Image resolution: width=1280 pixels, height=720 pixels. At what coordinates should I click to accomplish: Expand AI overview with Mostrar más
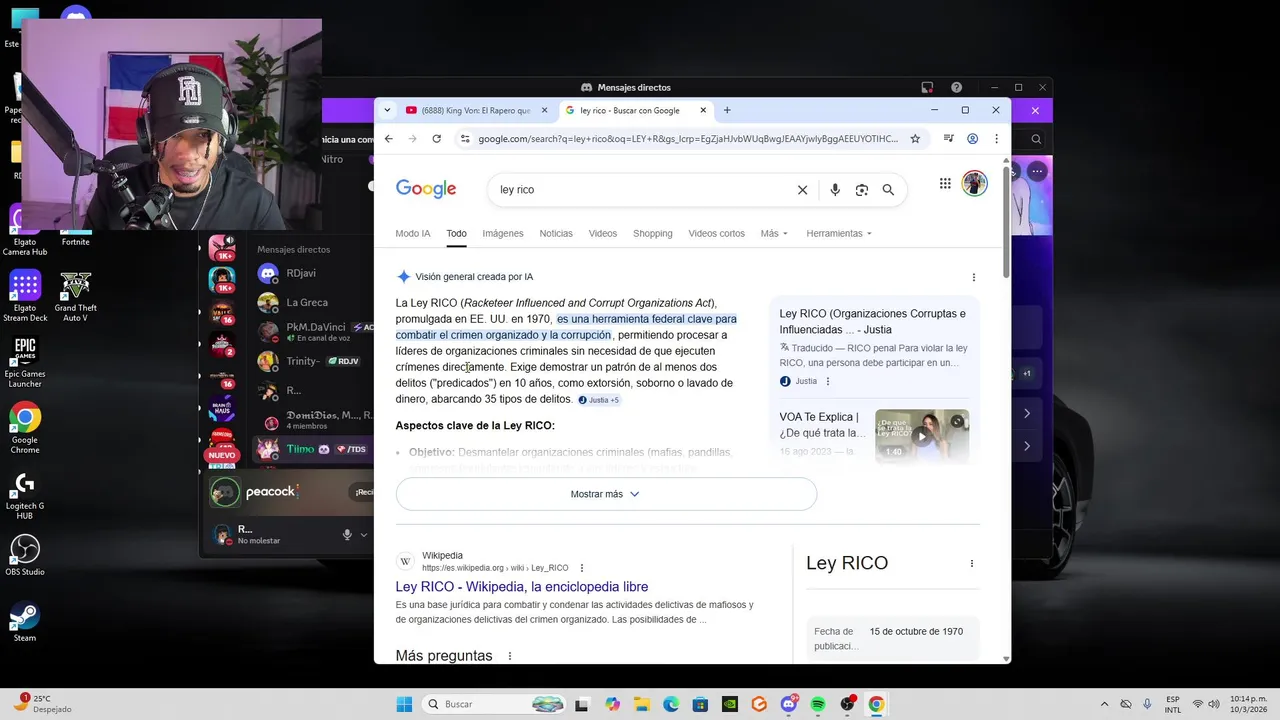[606, 494]
